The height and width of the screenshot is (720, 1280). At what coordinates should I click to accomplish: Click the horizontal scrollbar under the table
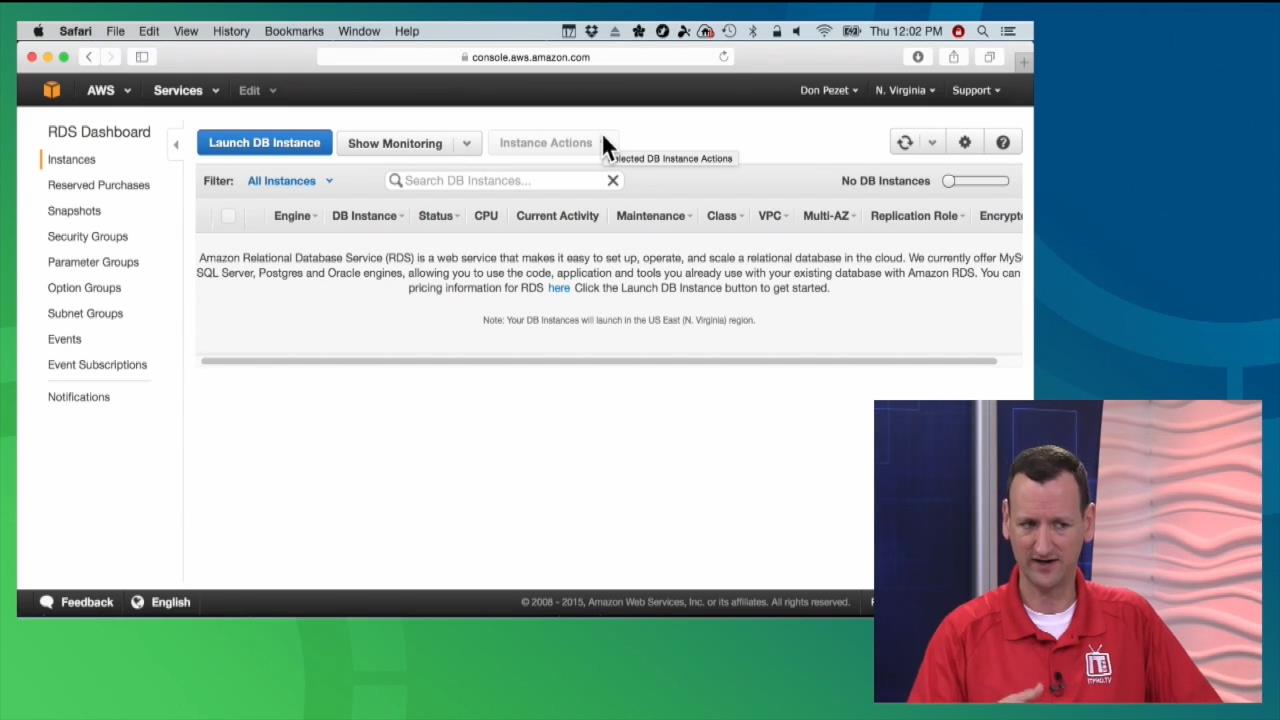pos(598,361)
